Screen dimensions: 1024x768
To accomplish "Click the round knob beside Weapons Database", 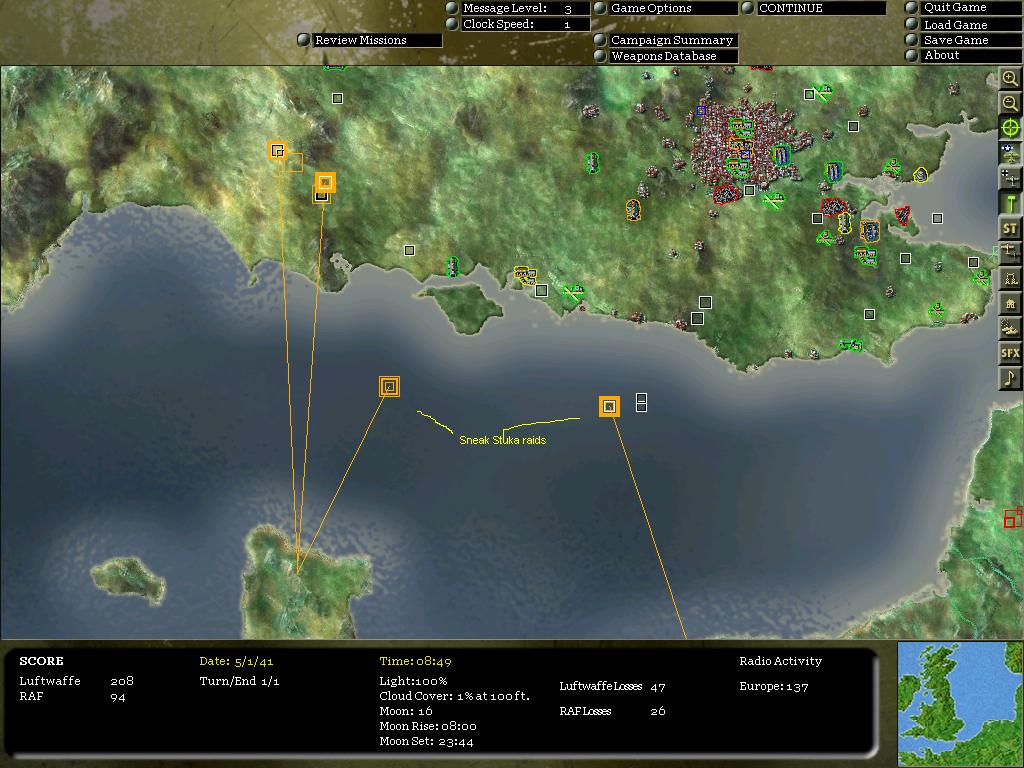I will point(600,56).
